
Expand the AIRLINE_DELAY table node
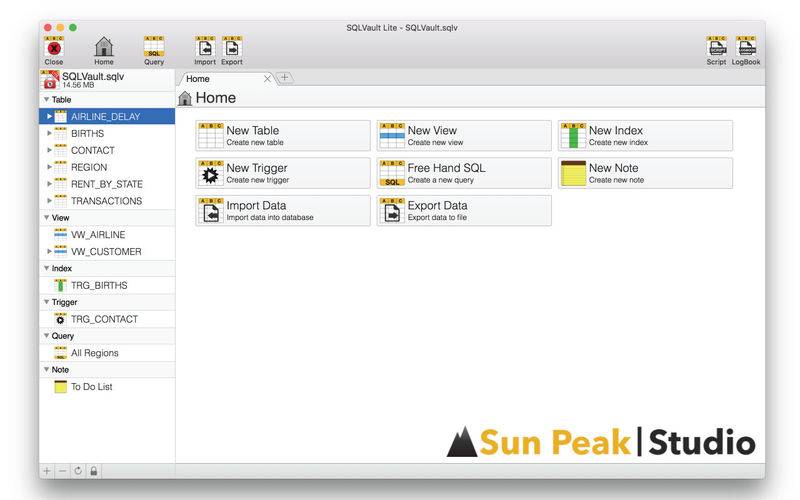click(49, 117)
